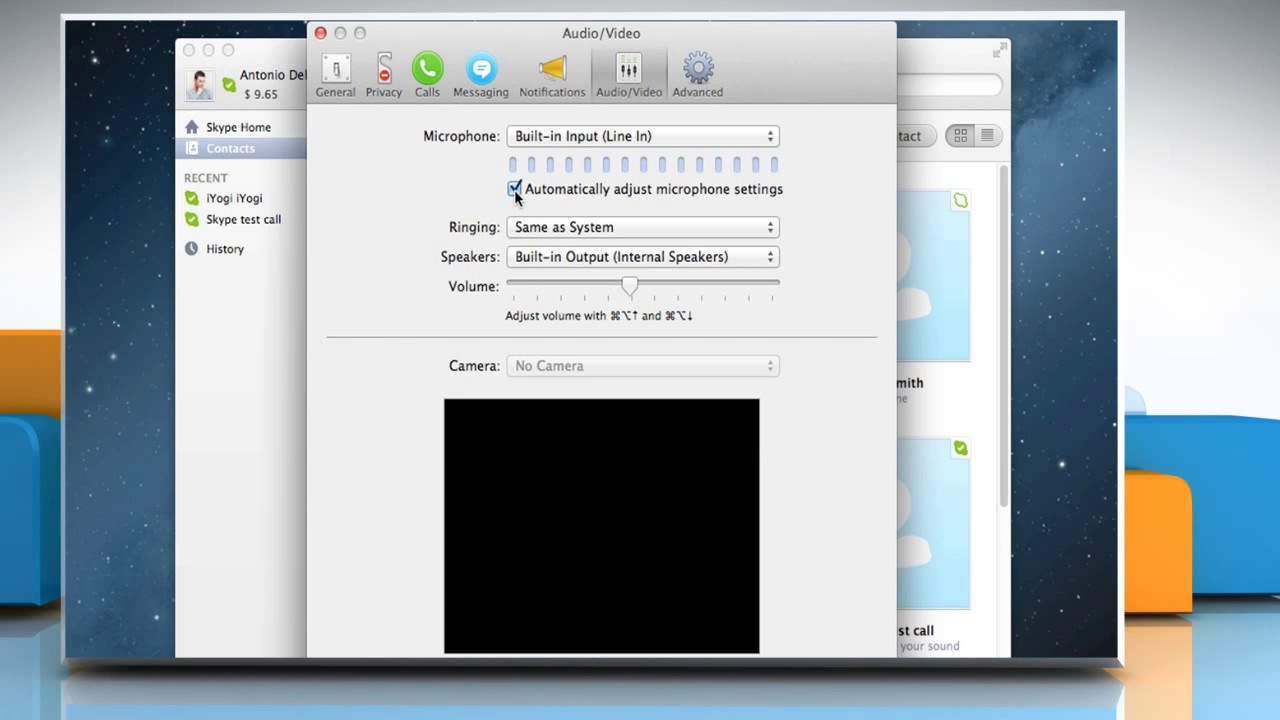Click the Skype credit balance $ 9.65
The height and width of the screenshot is (720, 1280).
tap(260, 94)
